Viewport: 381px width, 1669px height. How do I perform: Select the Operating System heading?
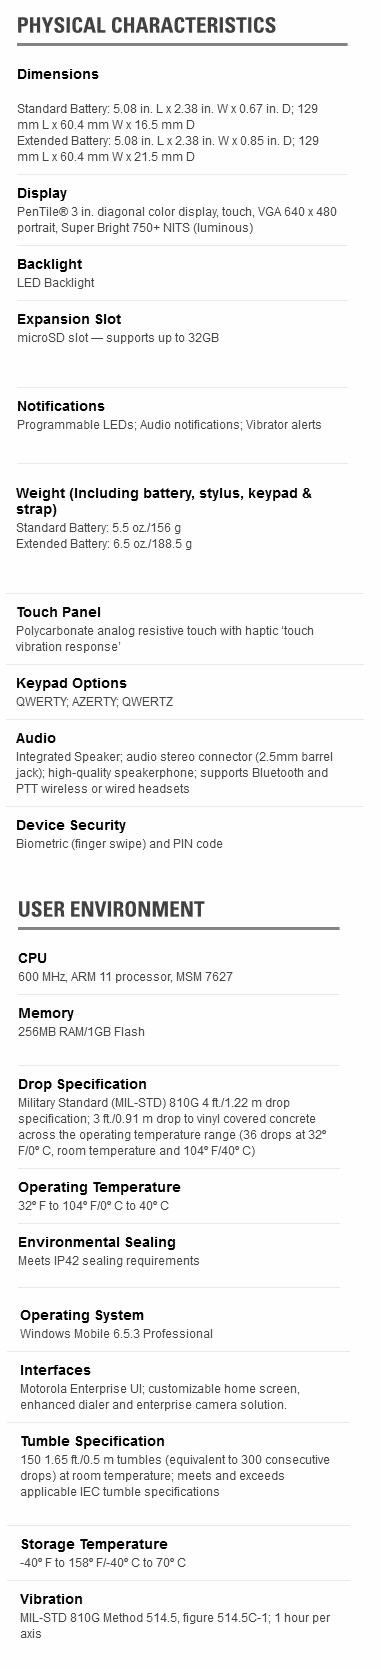pos(82,1315)
